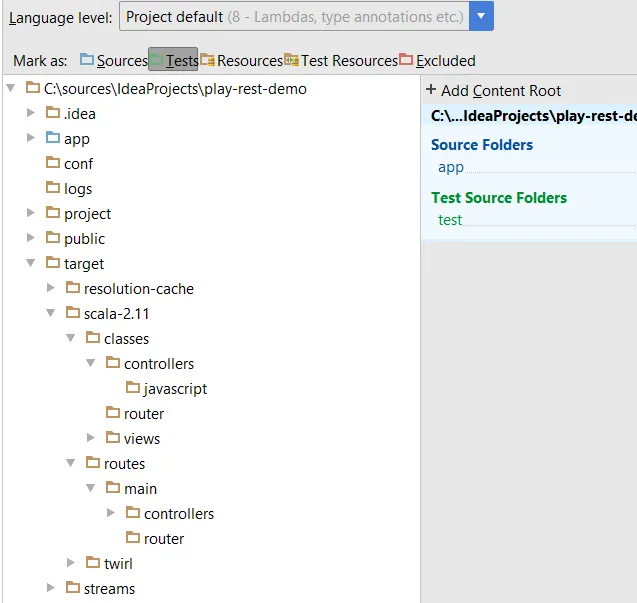This screenshot has height=603, width=637.
Task: Click the Source Folders heading
Action: click(482, 145)
